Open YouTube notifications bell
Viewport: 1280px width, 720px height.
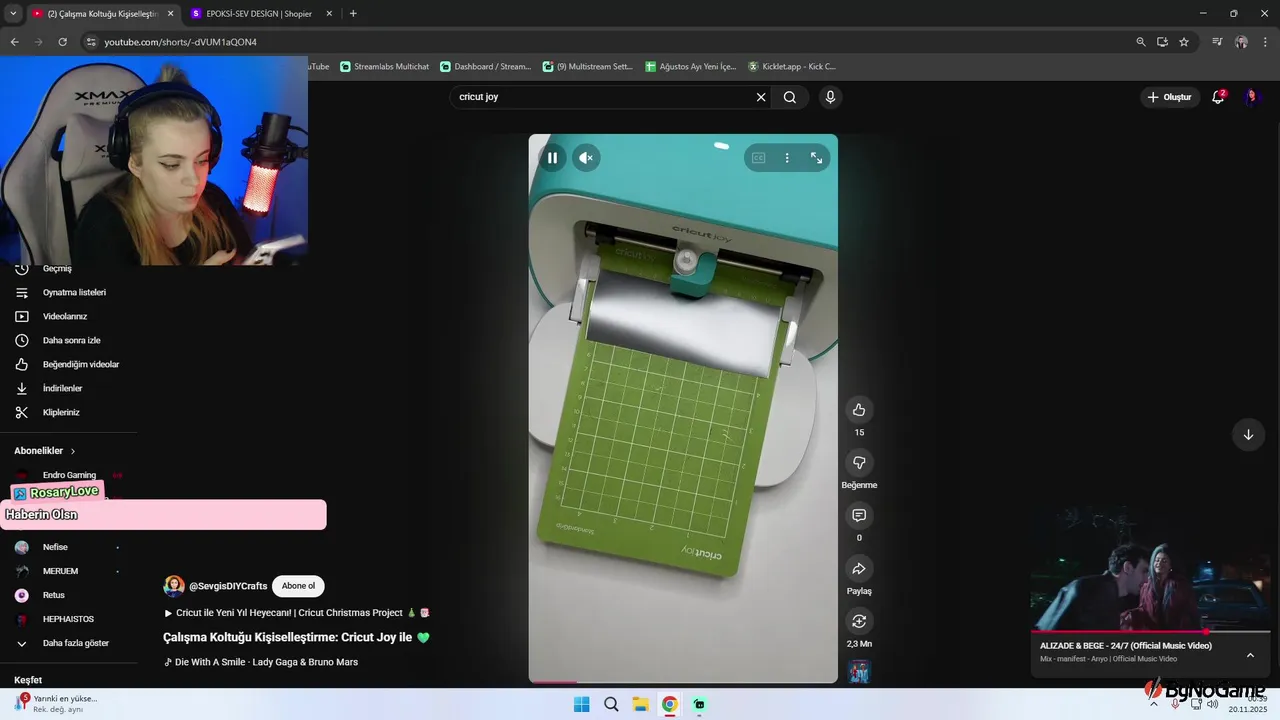click(x=1218, y=97)
